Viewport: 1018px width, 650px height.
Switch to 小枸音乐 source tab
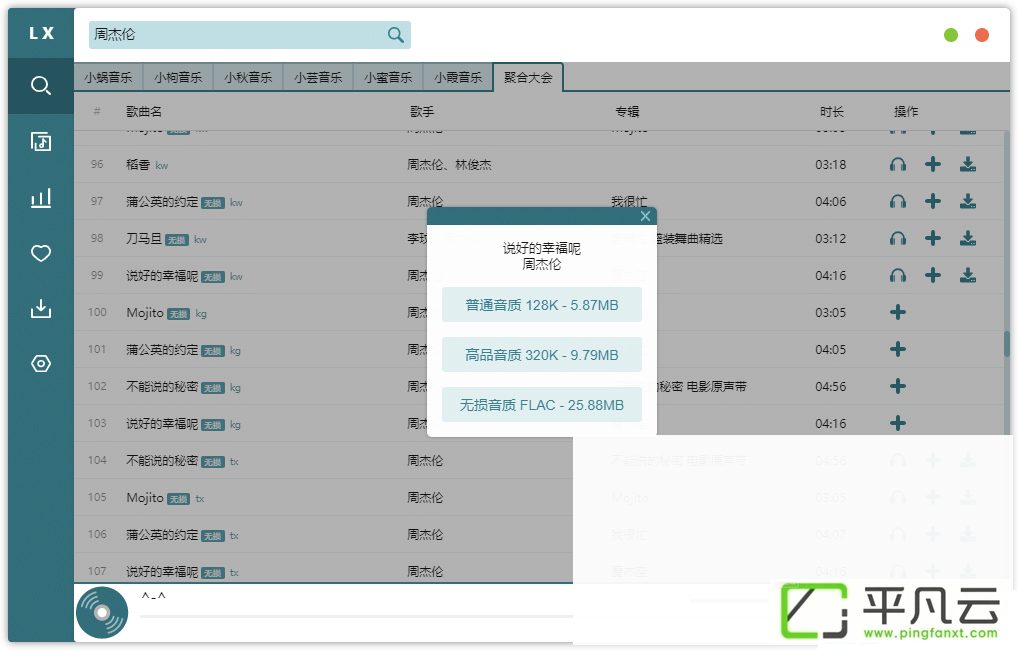coord(179,78)
